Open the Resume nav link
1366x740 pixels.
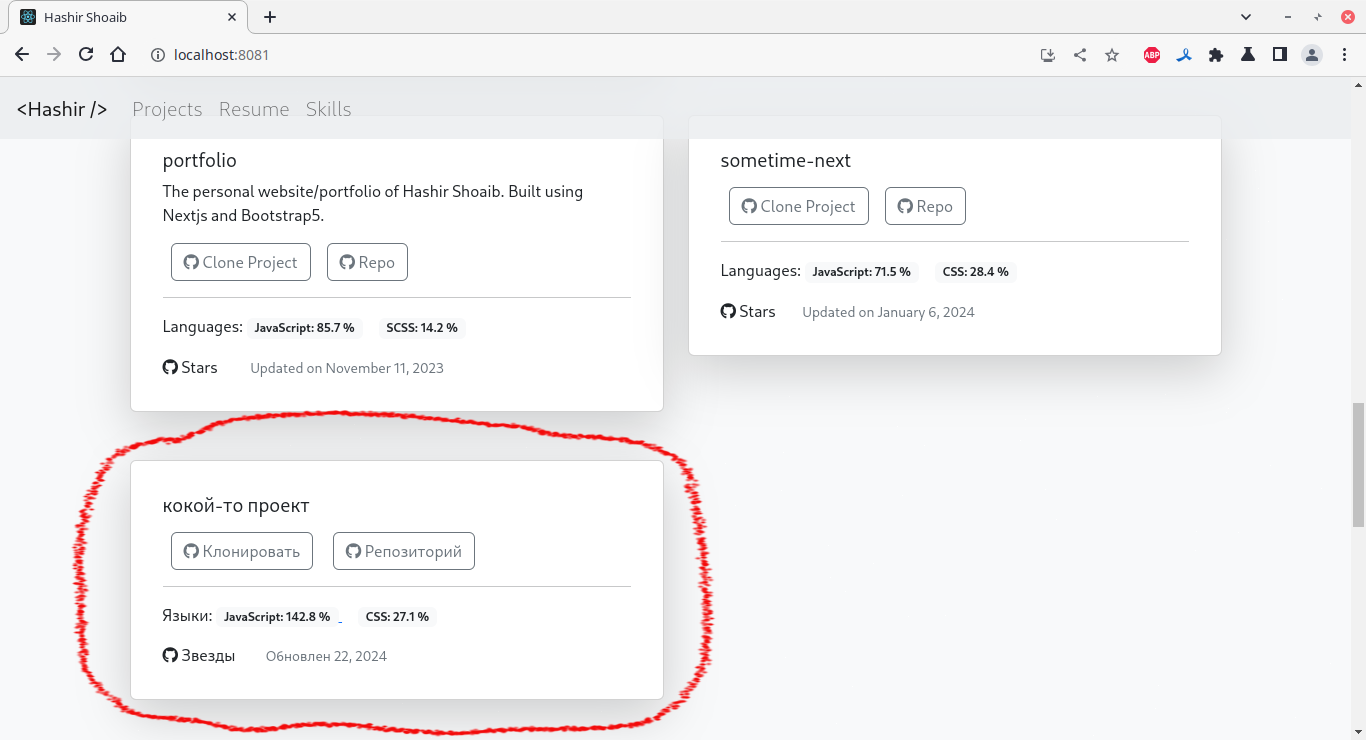coord(254,109)
